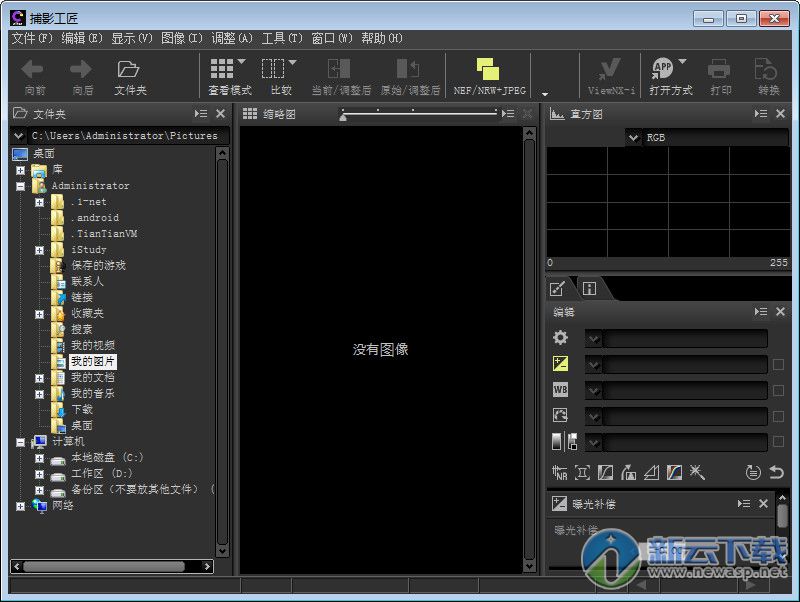Select the White Balance (WB) tool icon
The height and width of the screenshot is (602, 800).
point(560,390)
